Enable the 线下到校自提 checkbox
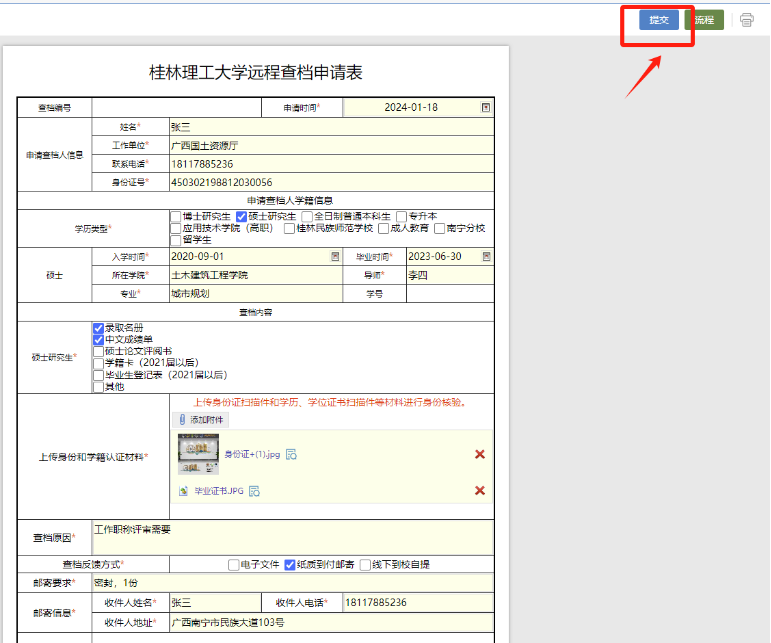771x643 pixels. 365,564
